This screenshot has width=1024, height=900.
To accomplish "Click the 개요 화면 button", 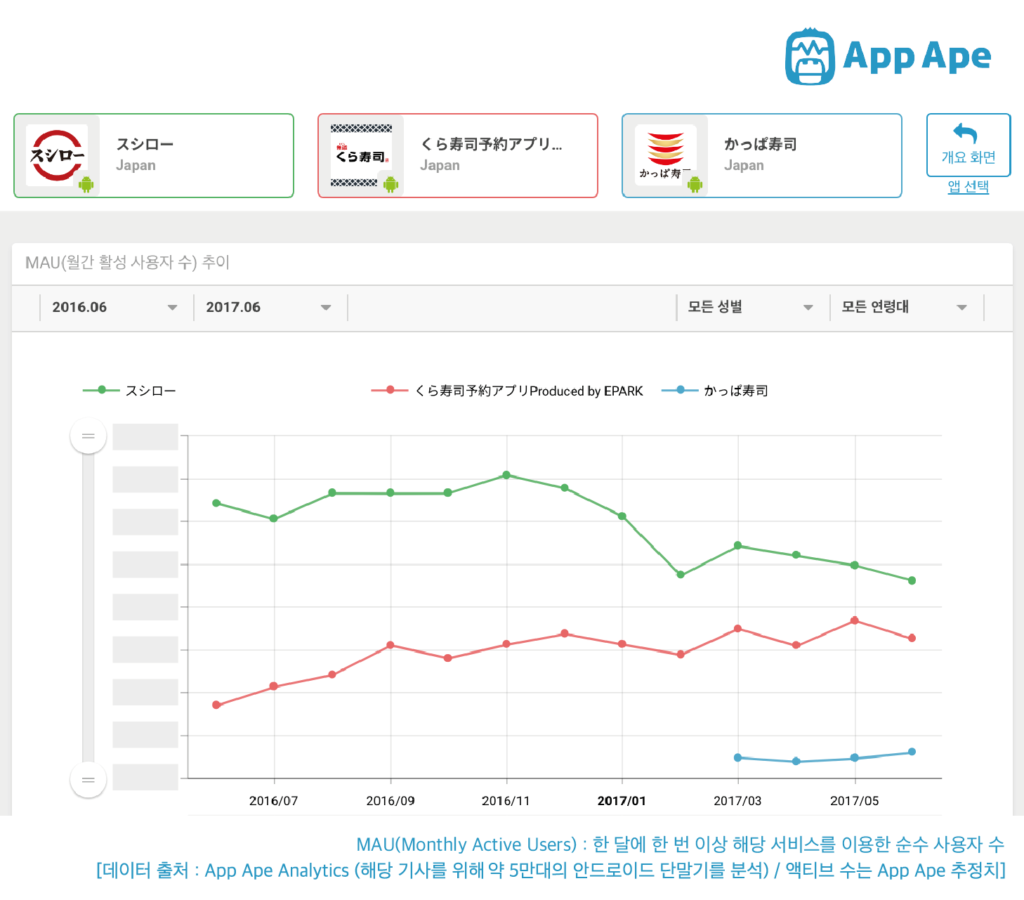I will click(967, 144).
